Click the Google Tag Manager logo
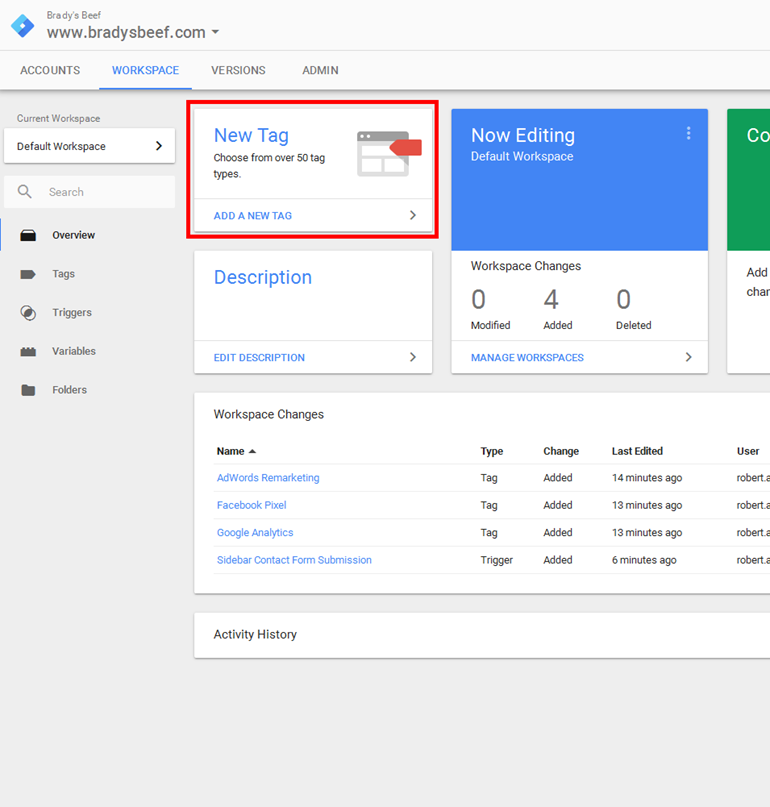This screenshot has height=807, width=770. coord(22,25)
